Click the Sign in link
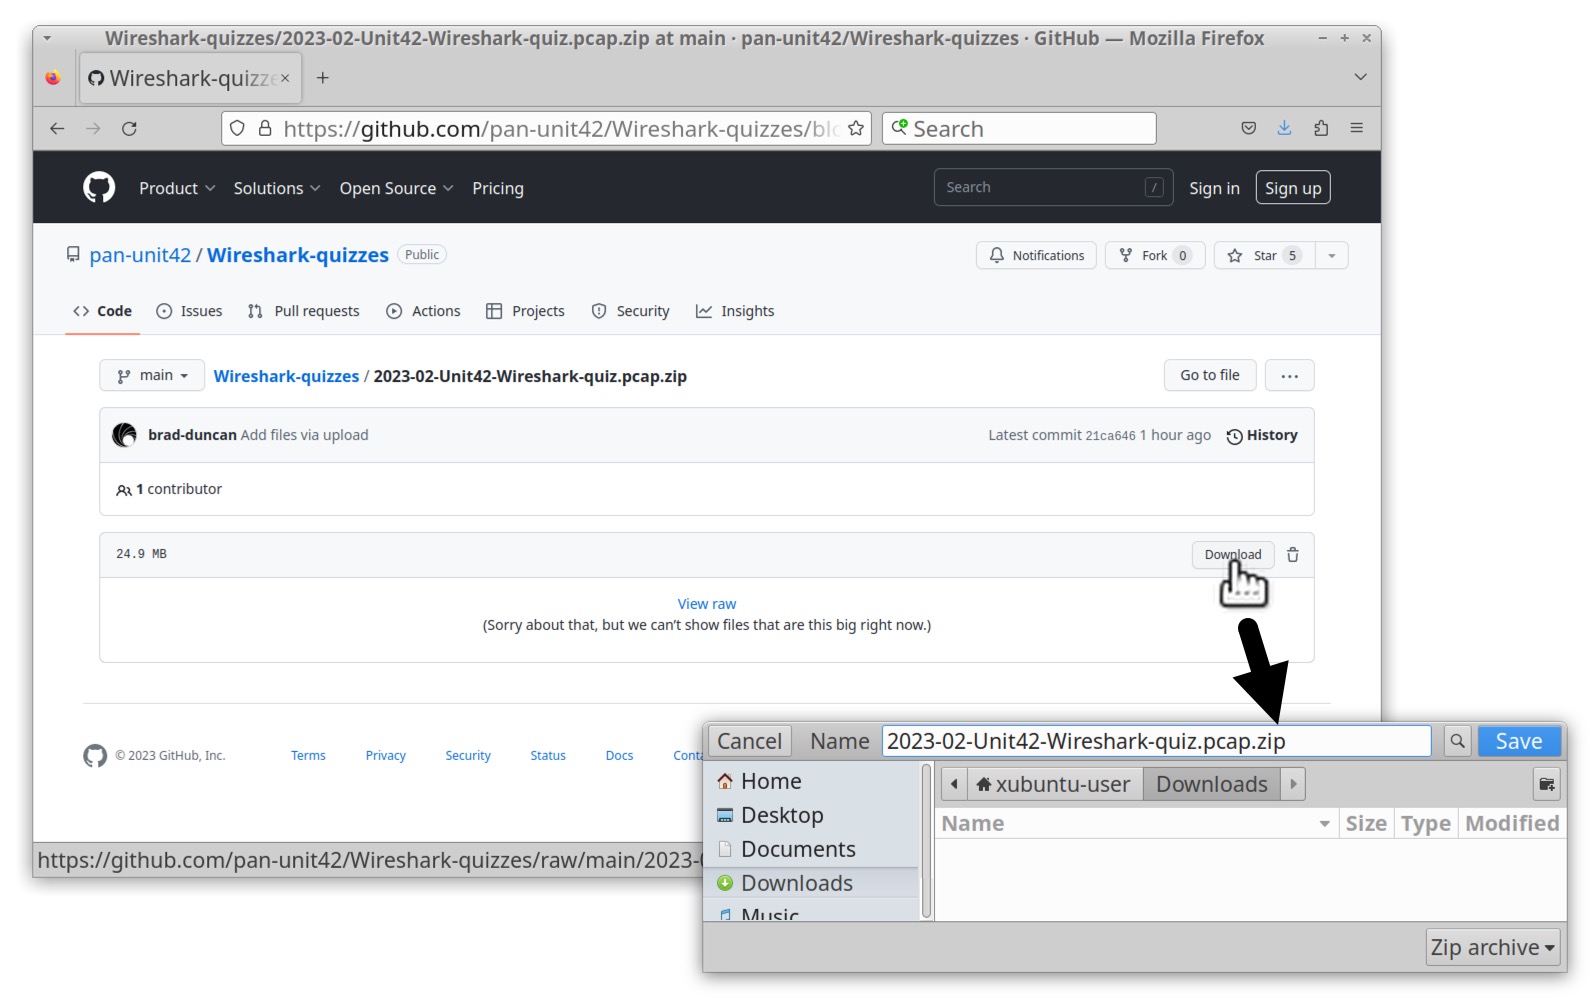This screenshot has height=1000, width=1596. pos(1214,188)
